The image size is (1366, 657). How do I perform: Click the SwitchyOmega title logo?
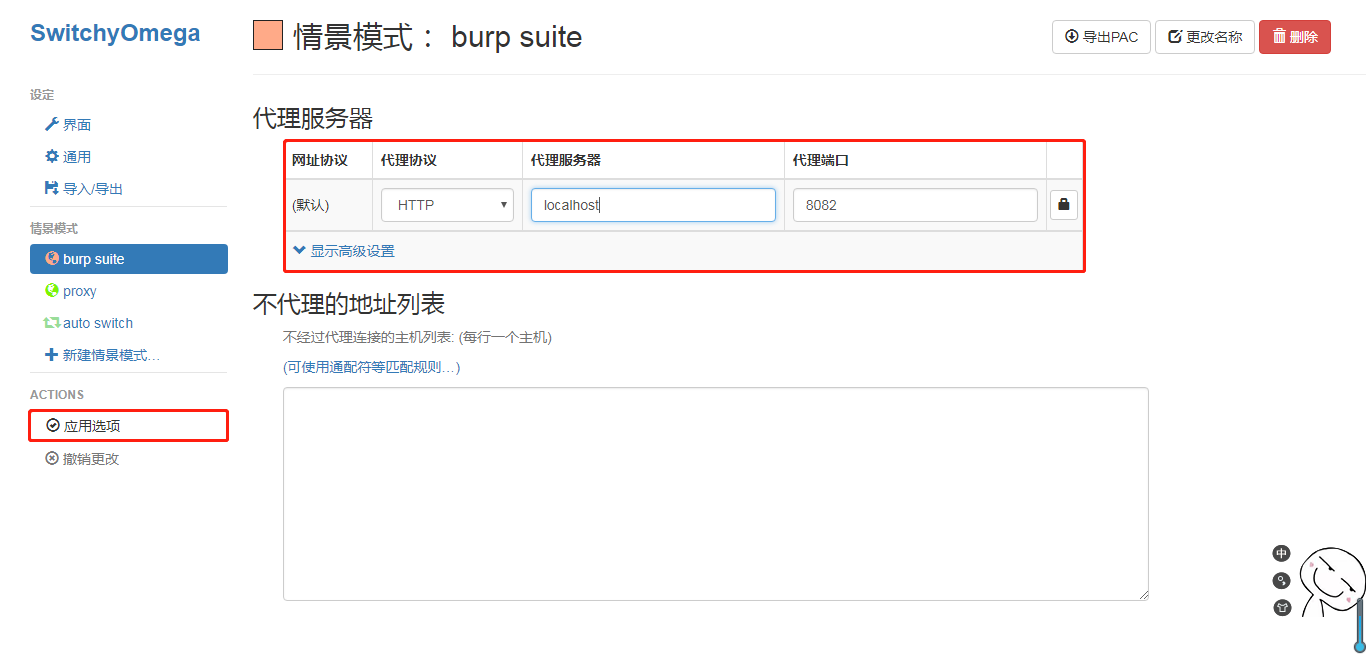pos(115,33)
